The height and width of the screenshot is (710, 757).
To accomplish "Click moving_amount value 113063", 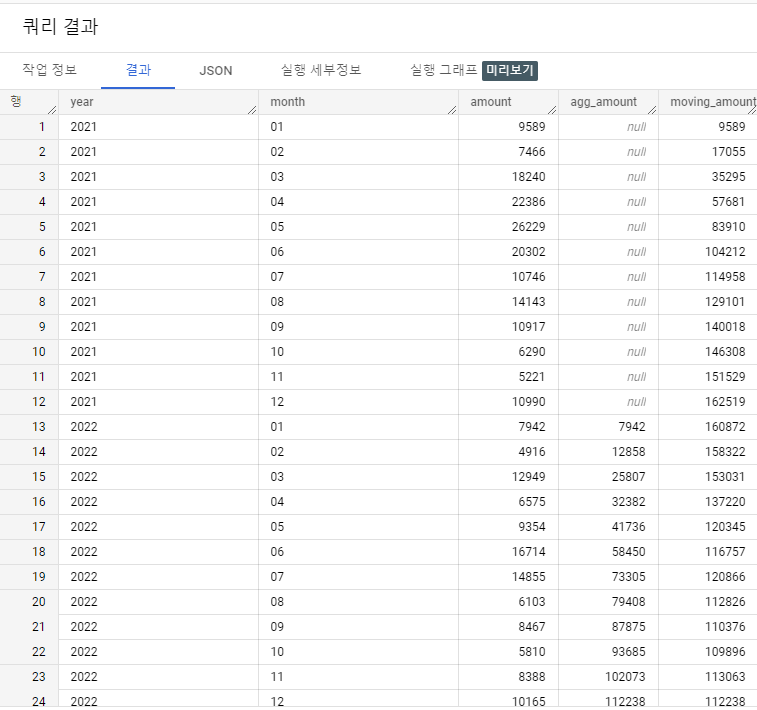I will click(725, 677).
